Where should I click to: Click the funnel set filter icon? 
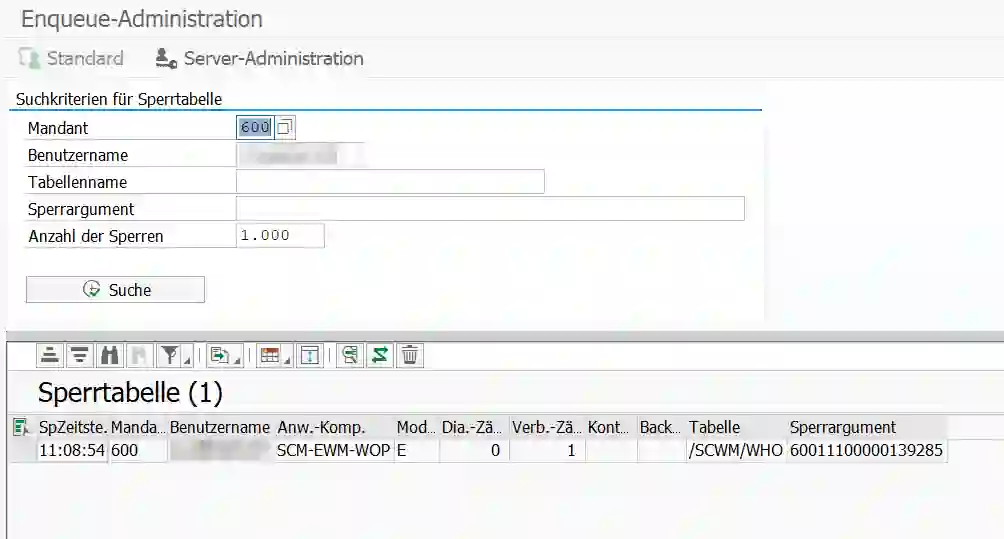pyautogui.click(x=169, y=355)
